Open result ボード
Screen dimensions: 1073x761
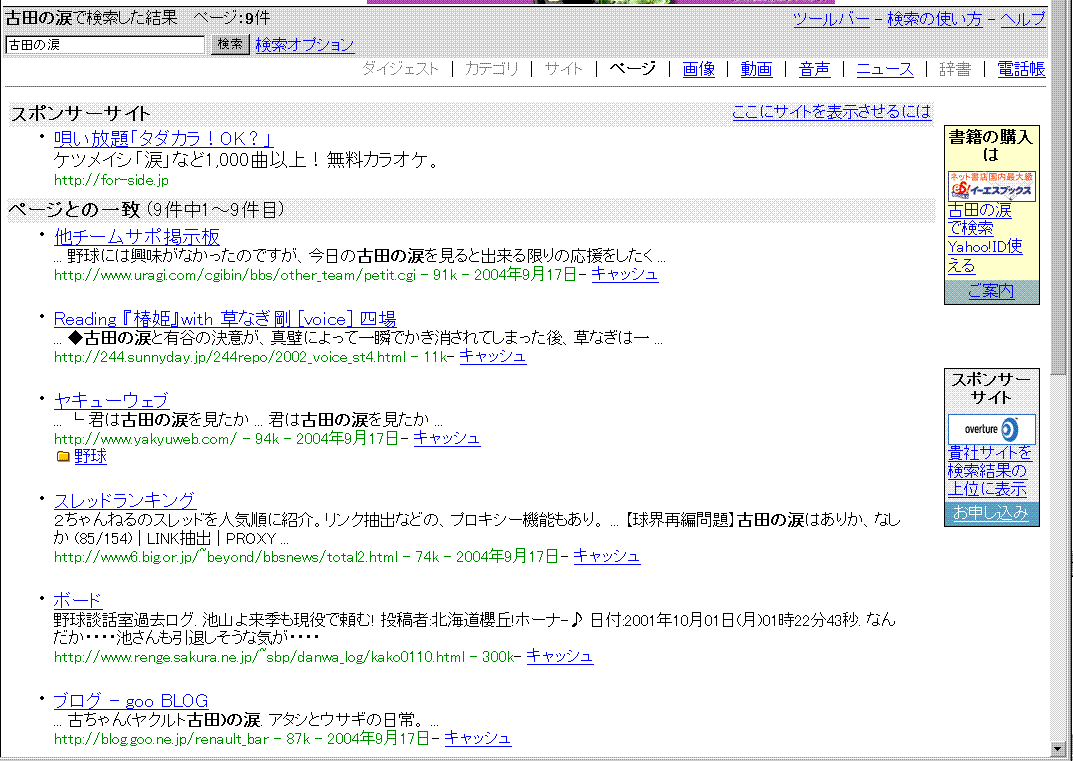coord(78,601)
